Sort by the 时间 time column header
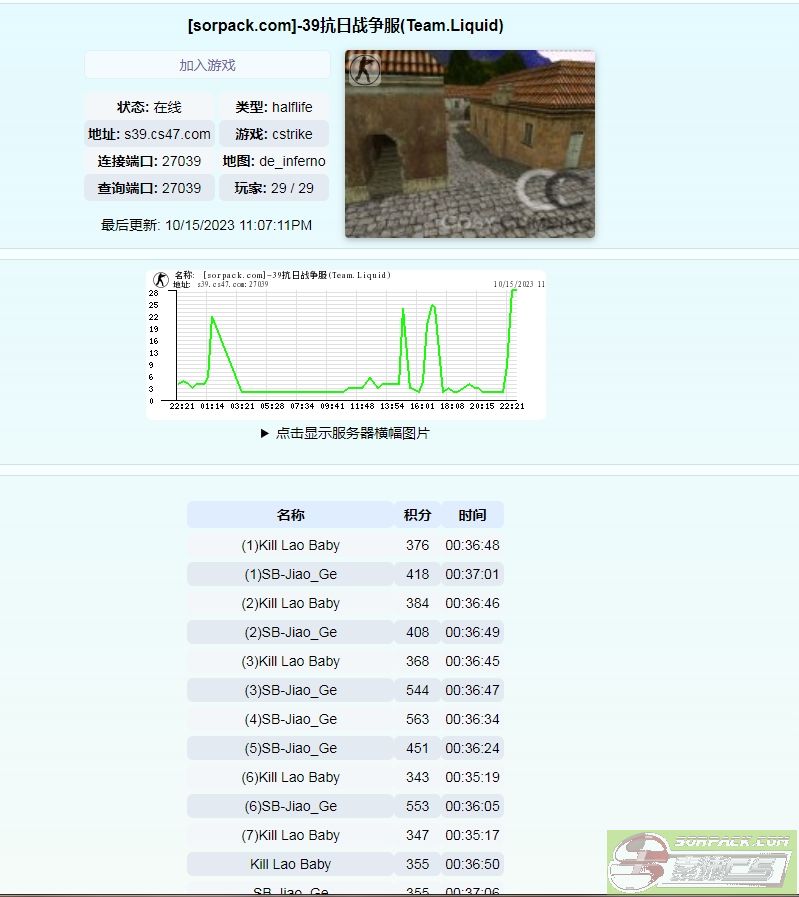The height and width of the screenshot is (897, 799). click(x=472, y=515)
